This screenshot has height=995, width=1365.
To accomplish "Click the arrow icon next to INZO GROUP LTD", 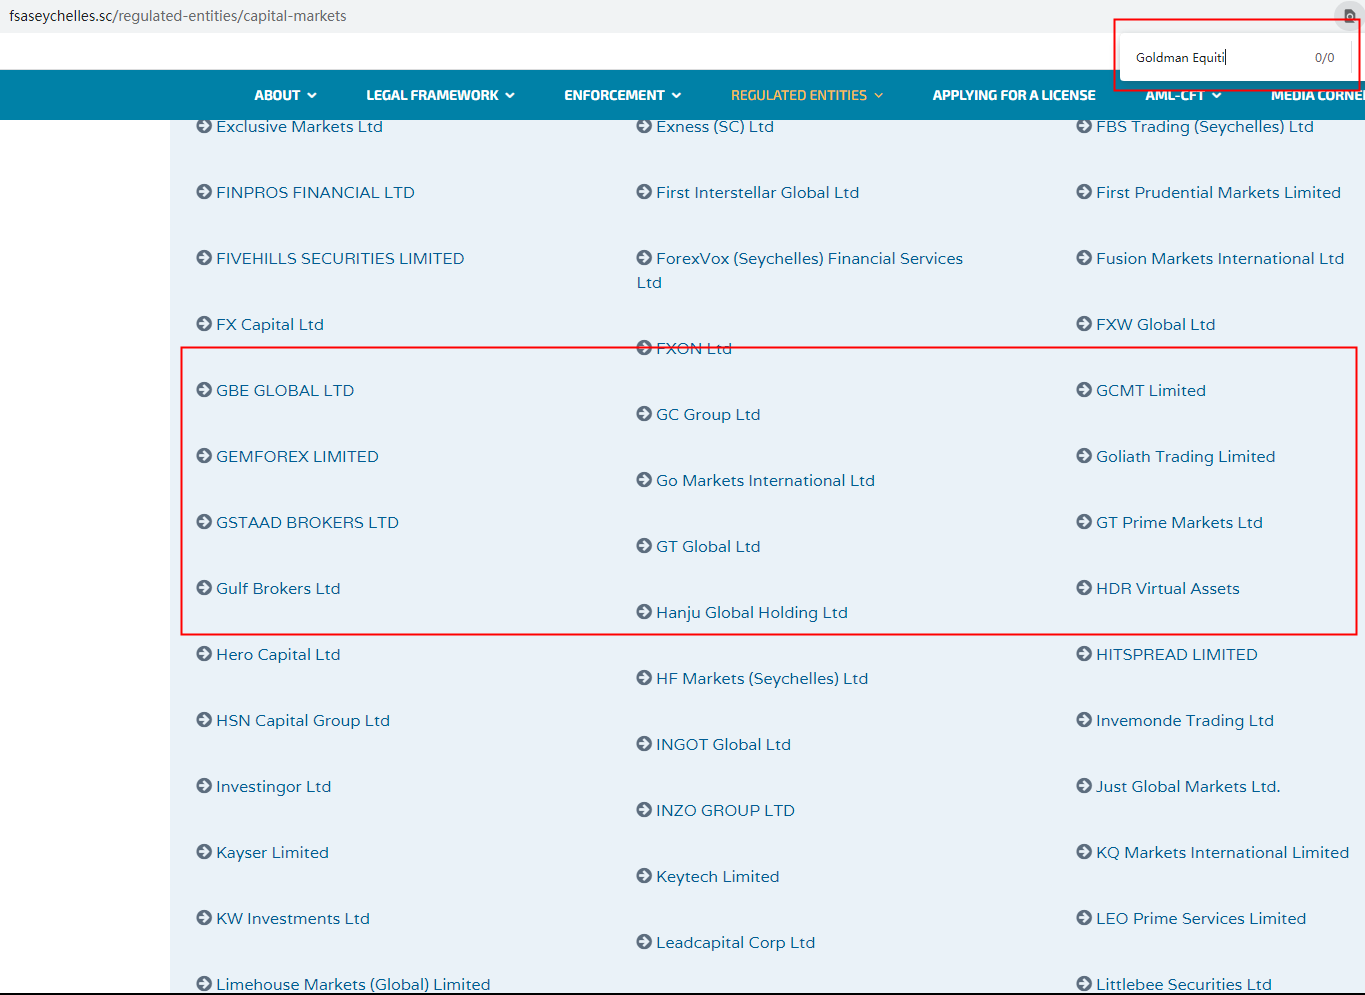I will click(x=644, y=810).
